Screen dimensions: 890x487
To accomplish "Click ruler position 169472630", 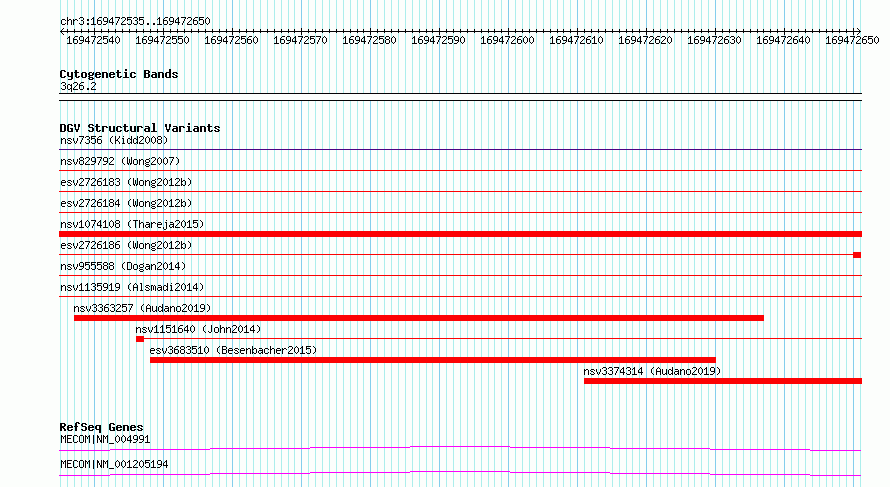I will (x=714, y=40).
